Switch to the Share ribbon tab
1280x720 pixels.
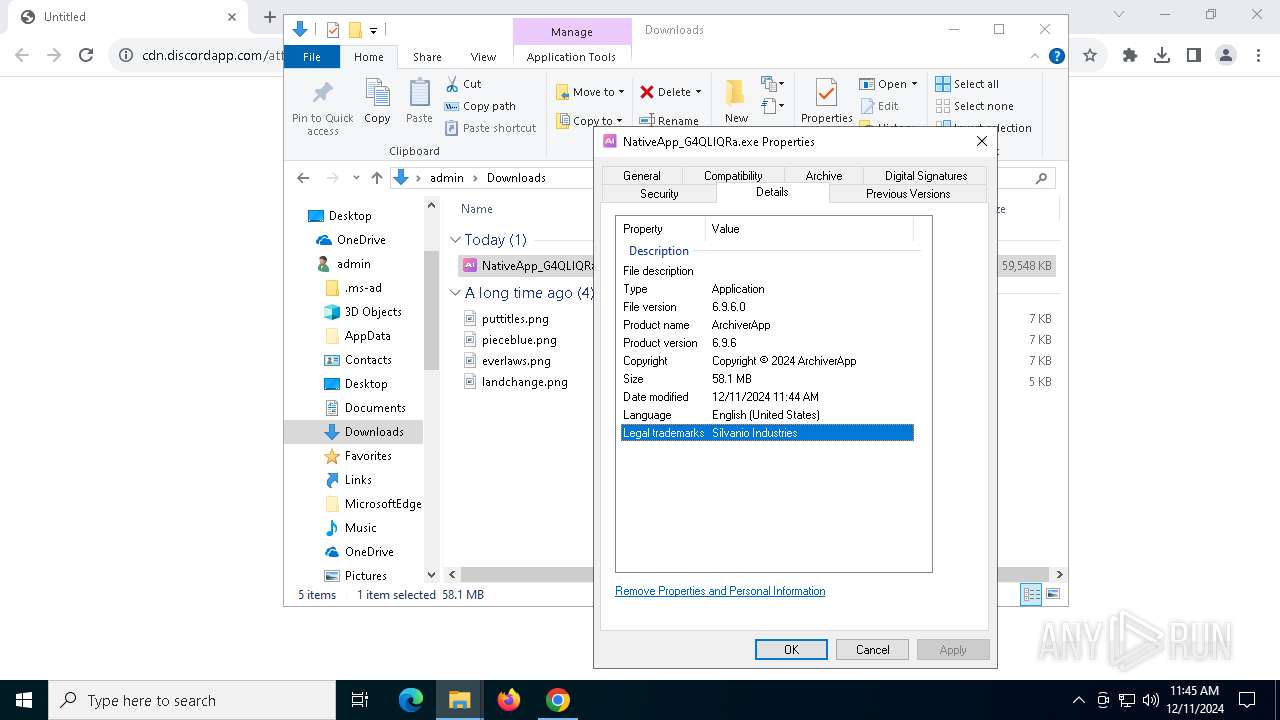[x=427, y=57]
